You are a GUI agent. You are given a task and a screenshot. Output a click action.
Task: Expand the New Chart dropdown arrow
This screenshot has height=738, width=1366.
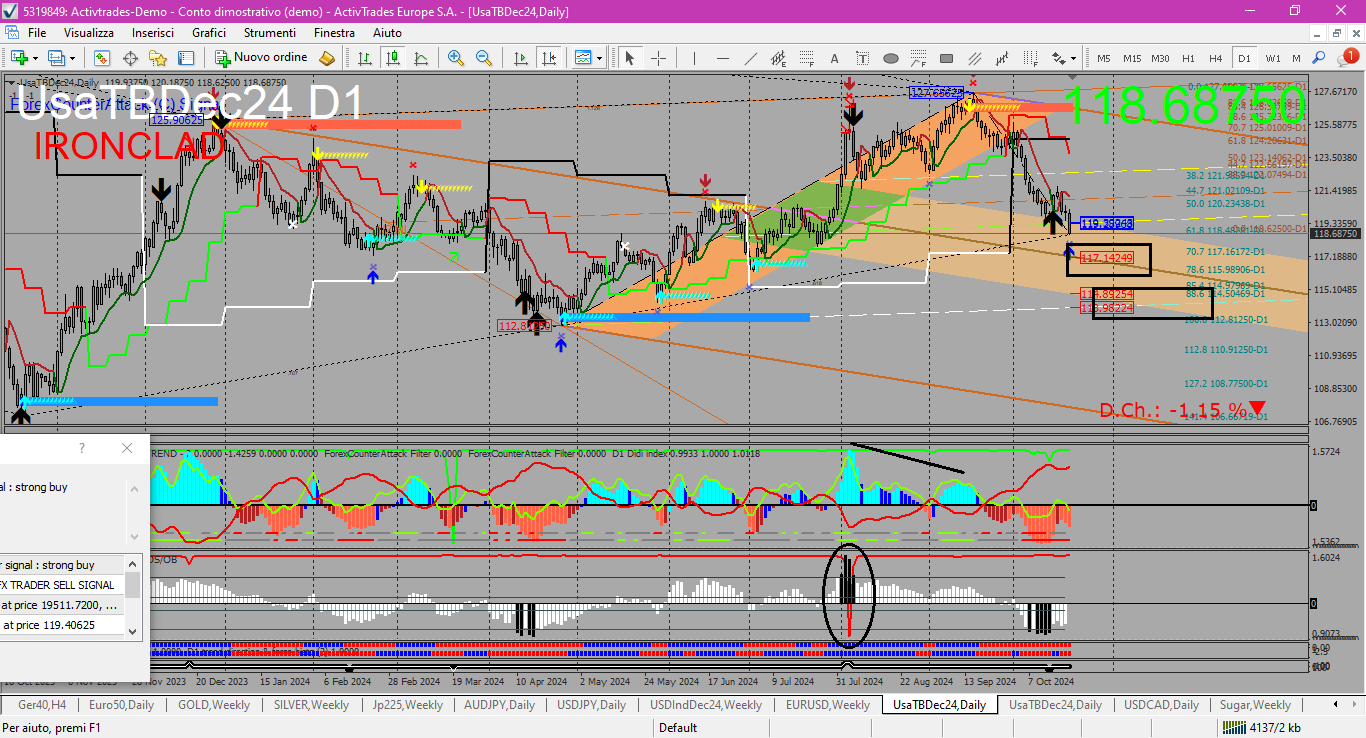35,58
